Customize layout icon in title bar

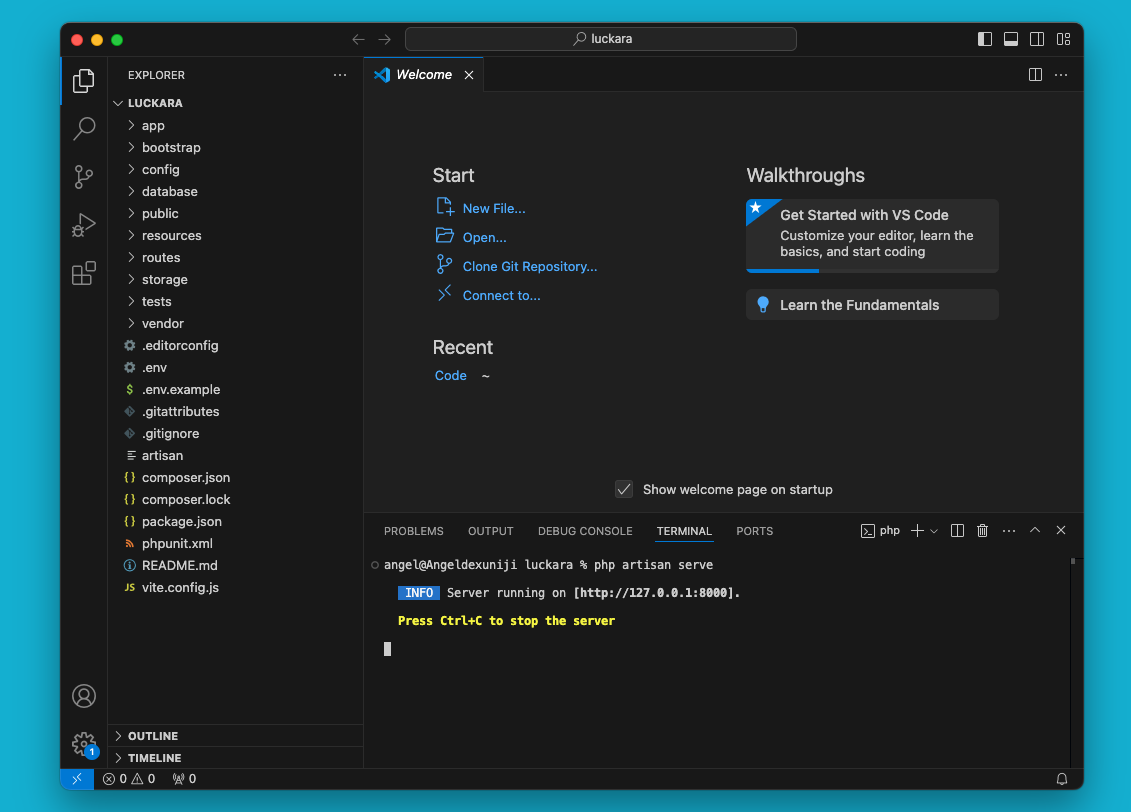1063,39
